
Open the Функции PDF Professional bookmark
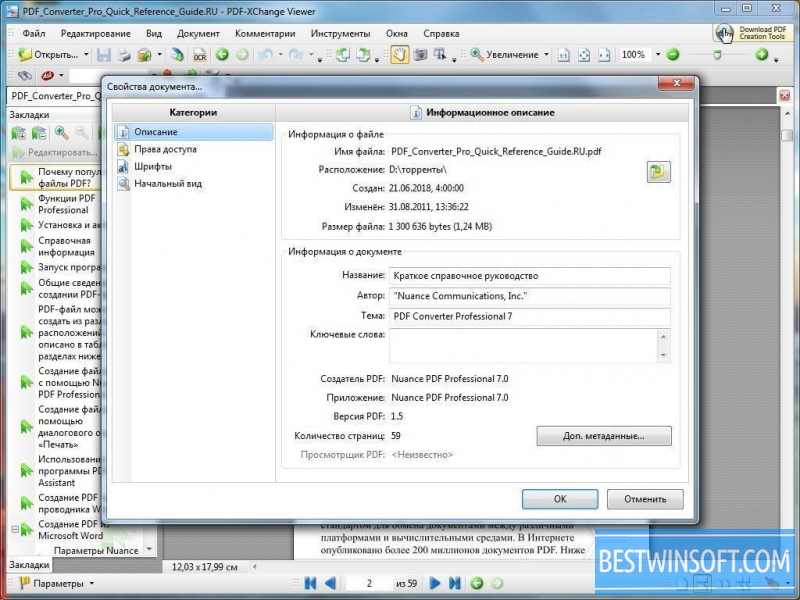click(66, 204)
